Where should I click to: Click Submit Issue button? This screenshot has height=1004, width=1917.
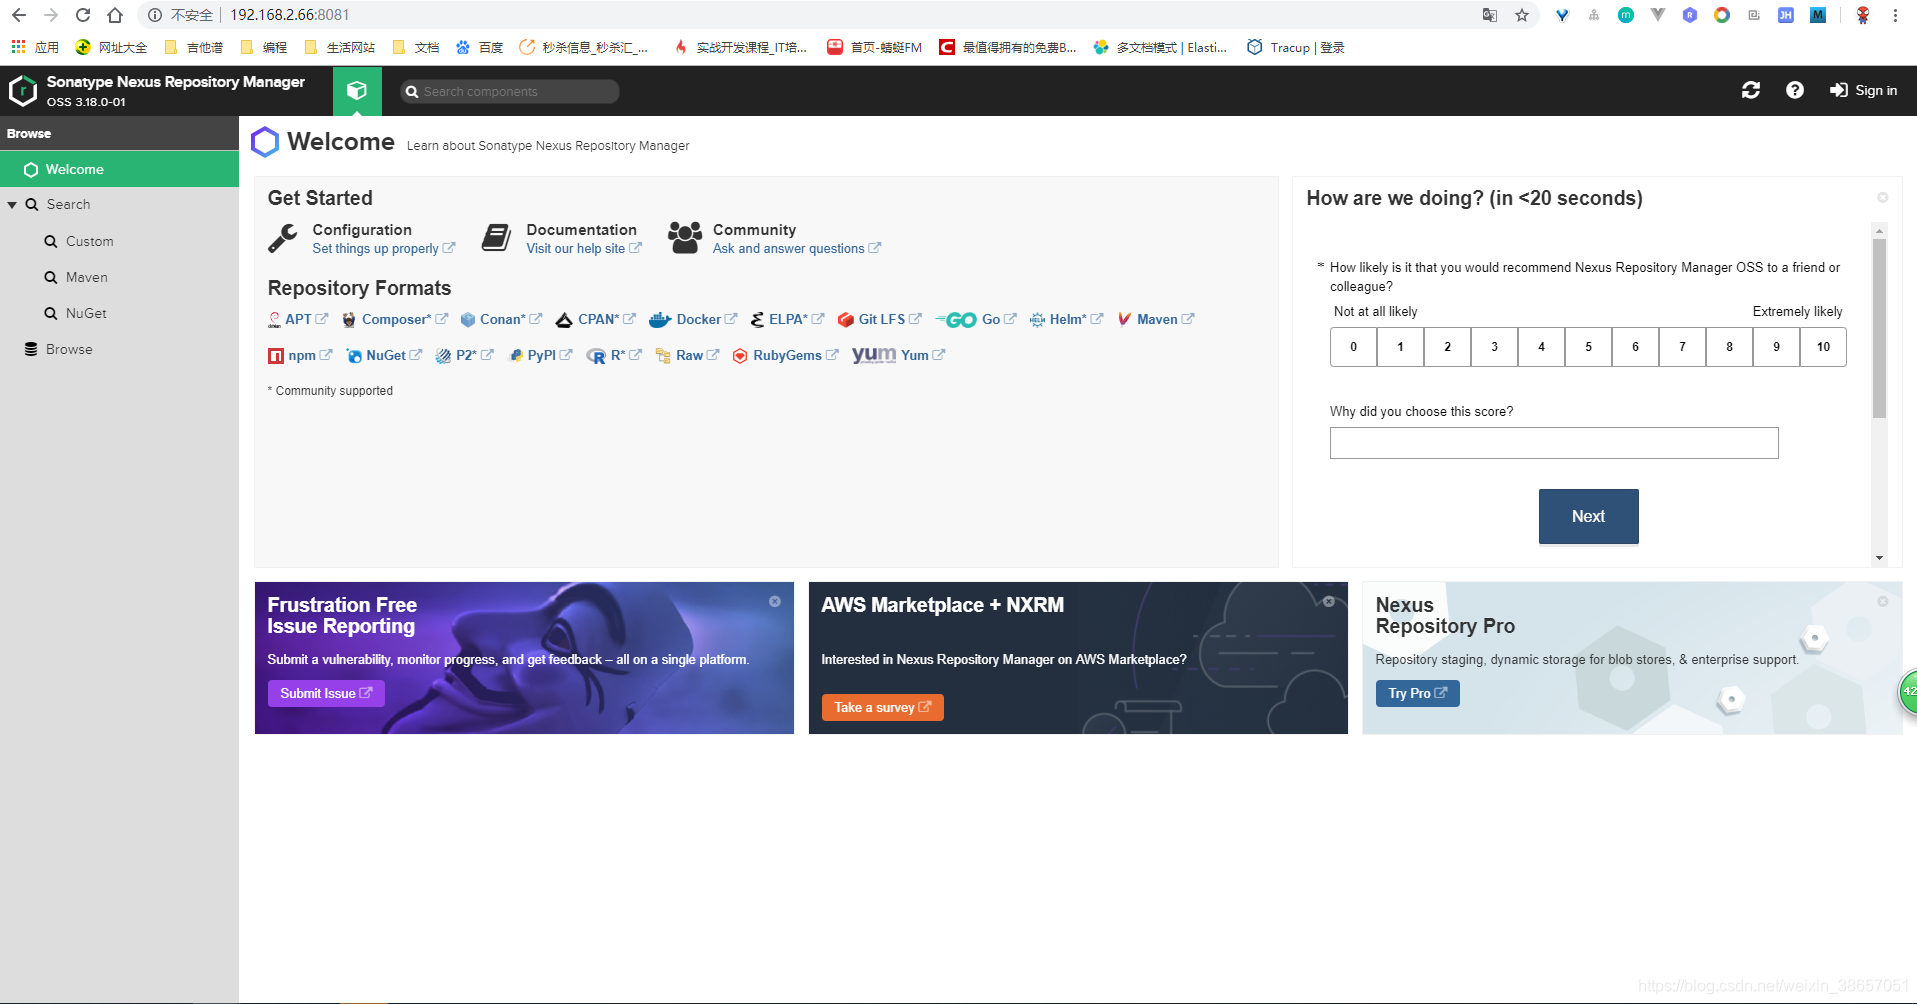tap(326, 693)
